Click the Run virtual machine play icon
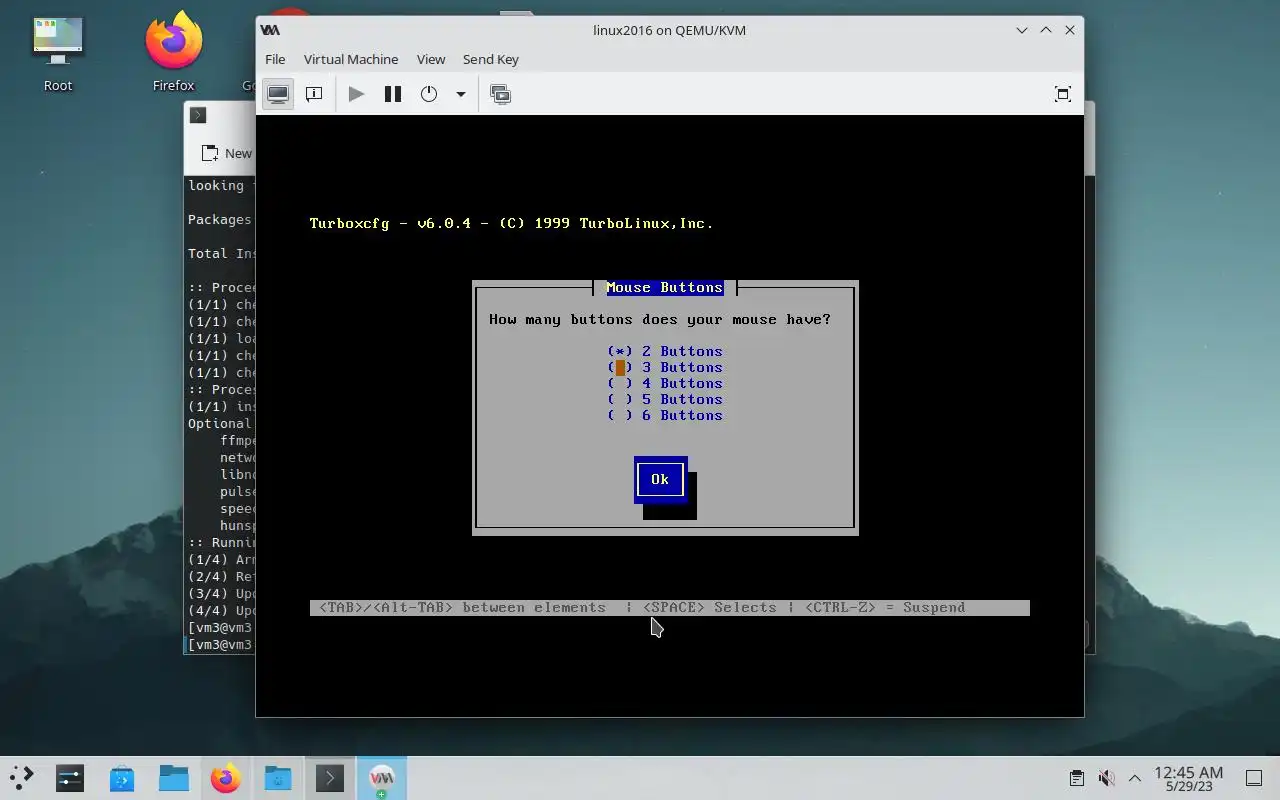 click(356, 94)
